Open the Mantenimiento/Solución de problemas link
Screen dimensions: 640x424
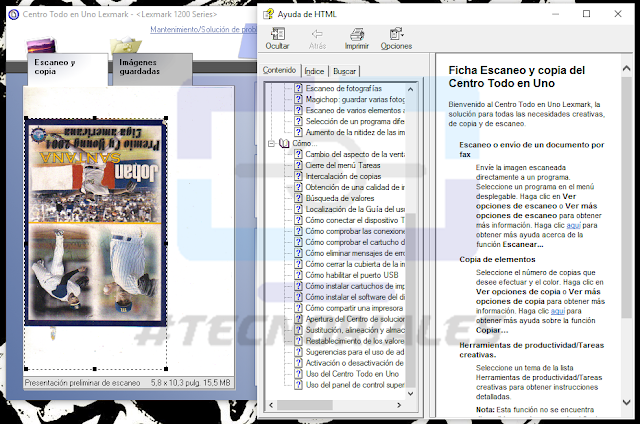[x=203, y=29]
